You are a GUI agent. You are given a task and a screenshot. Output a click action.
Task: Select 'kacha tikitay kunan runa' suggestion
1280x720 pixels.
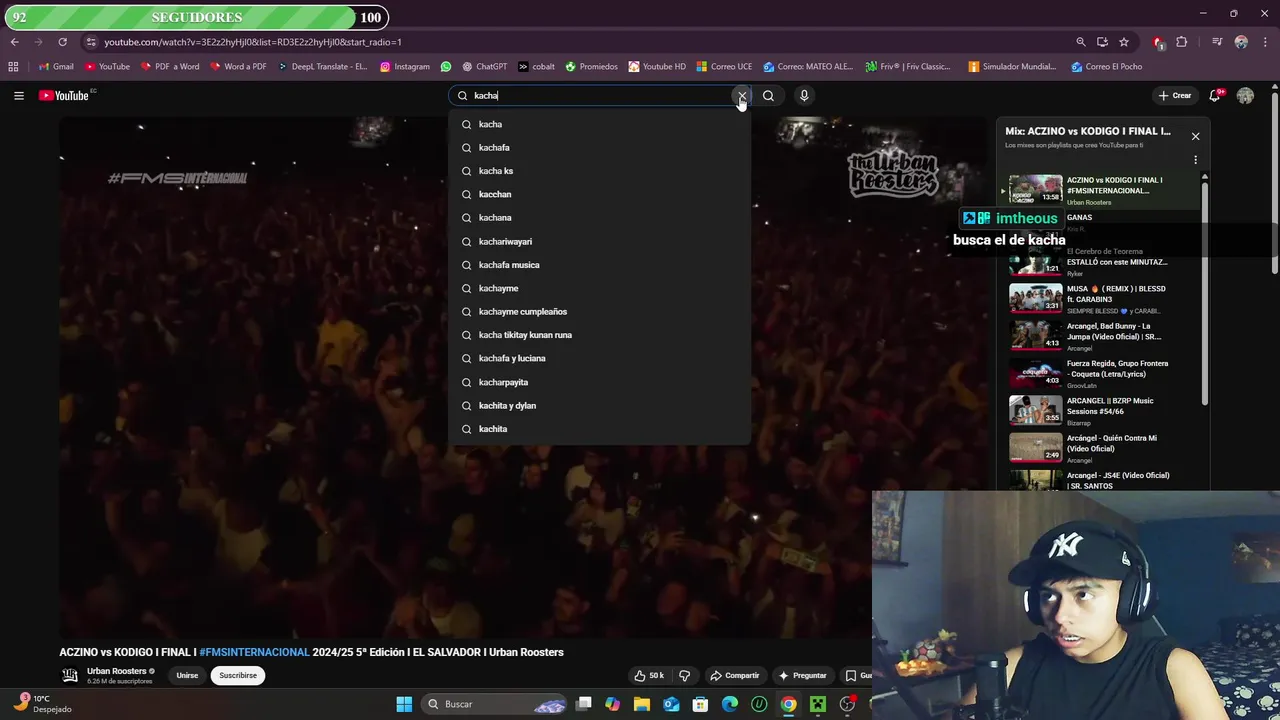click(599, 335)
